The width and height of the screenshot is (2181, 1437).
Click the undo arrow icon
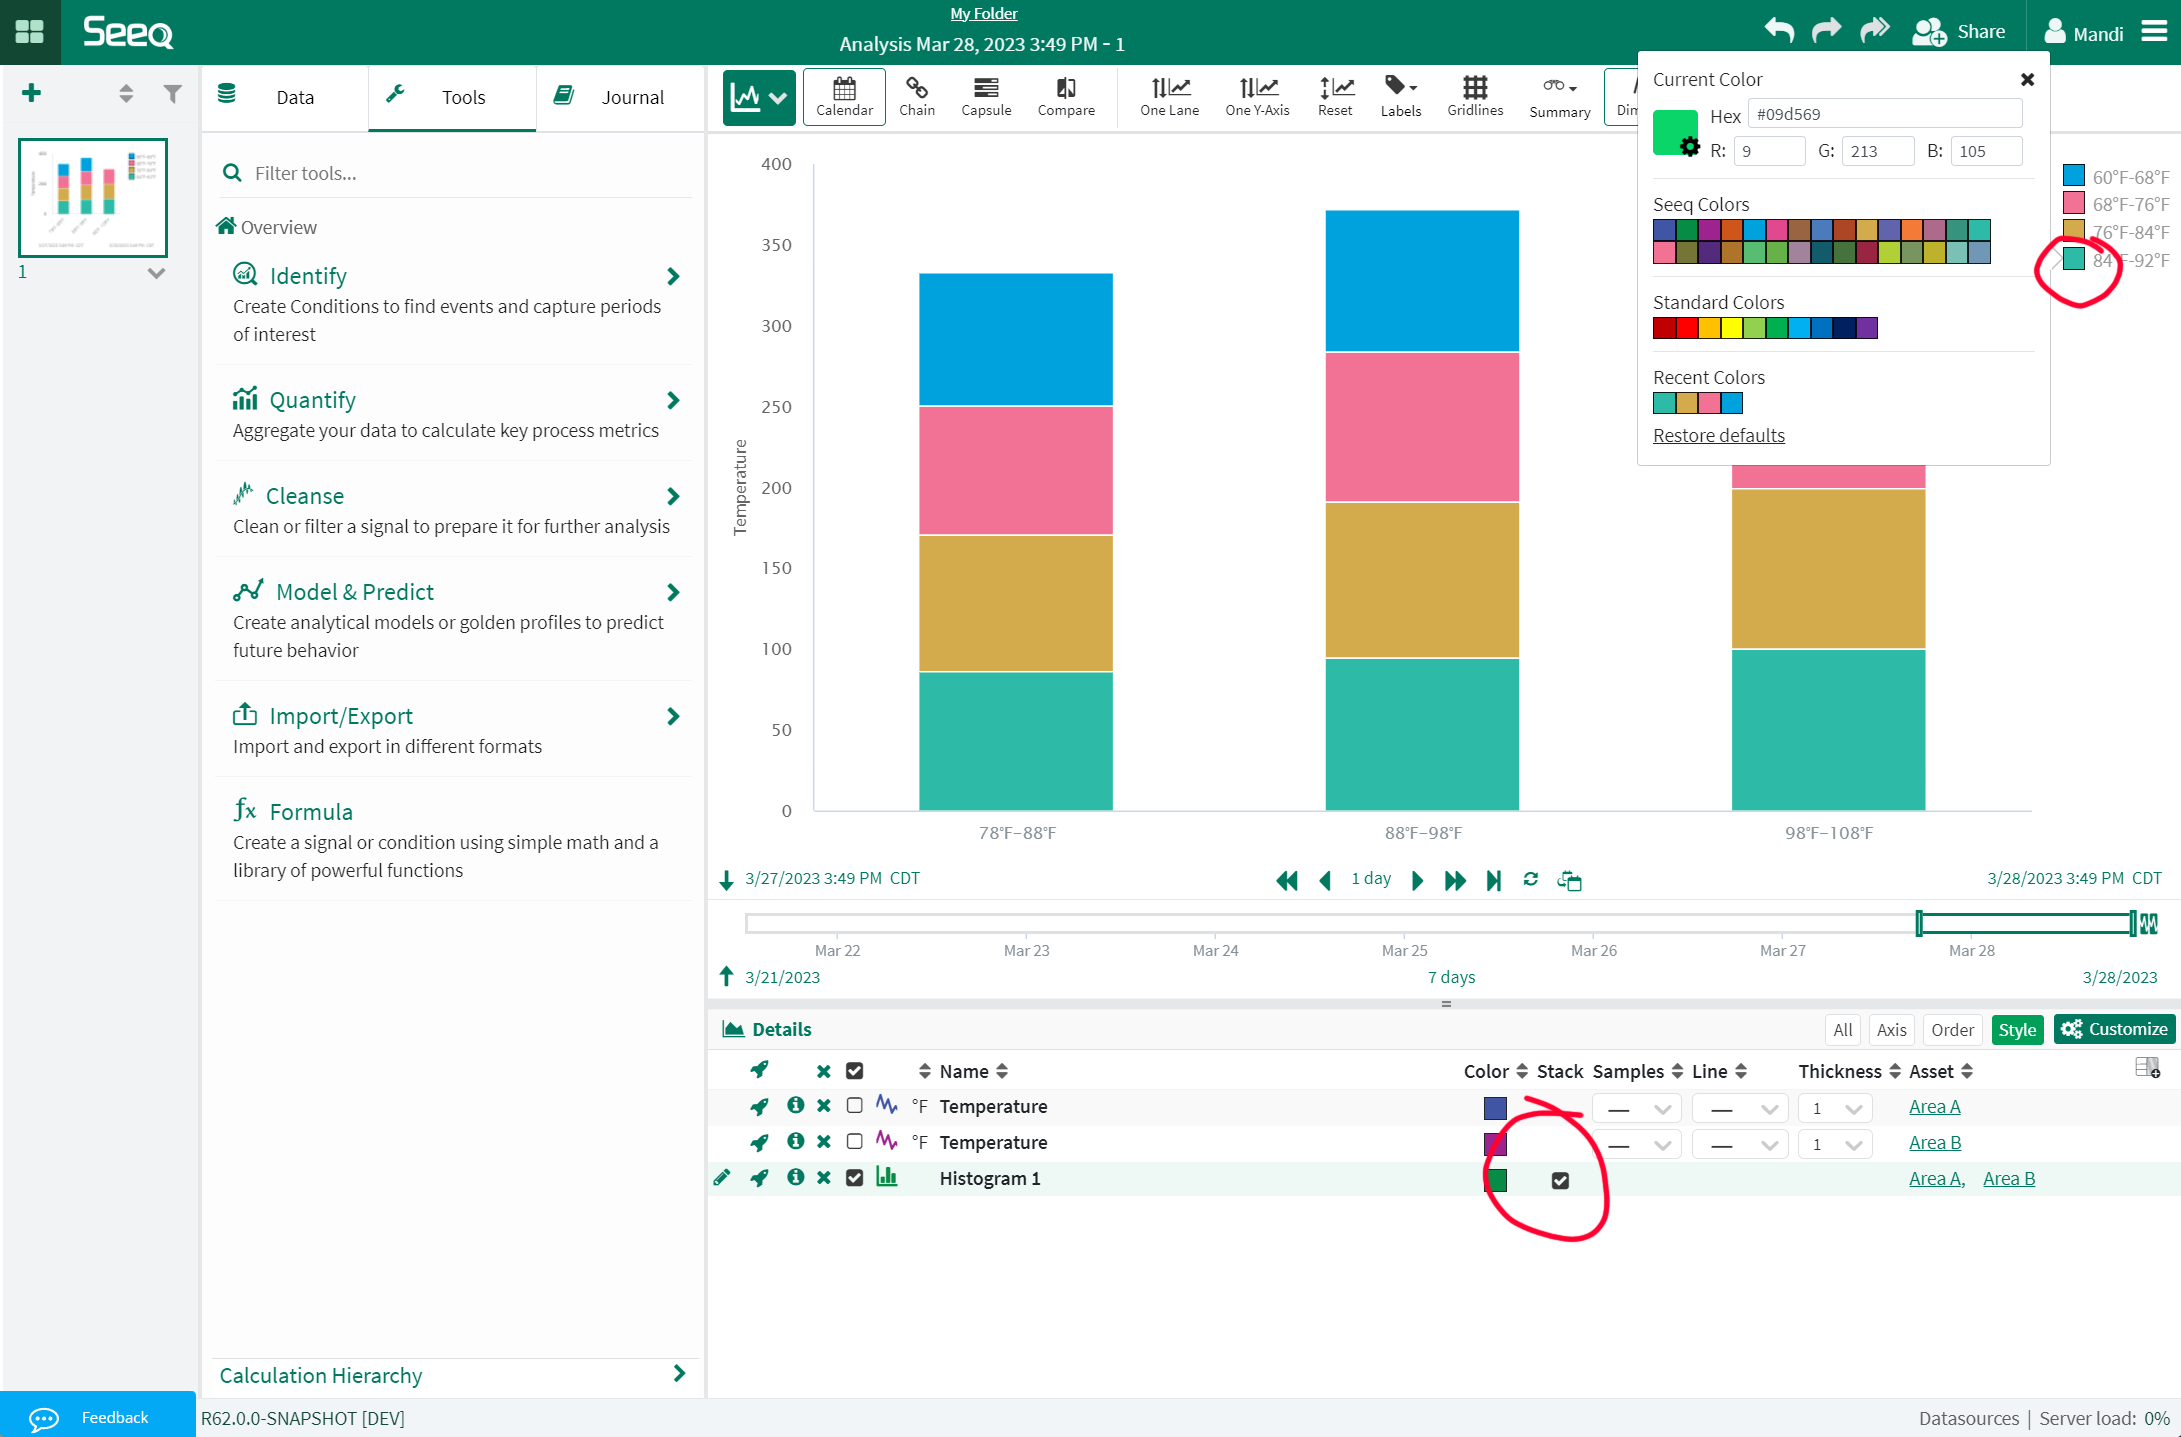(1779, 31)
